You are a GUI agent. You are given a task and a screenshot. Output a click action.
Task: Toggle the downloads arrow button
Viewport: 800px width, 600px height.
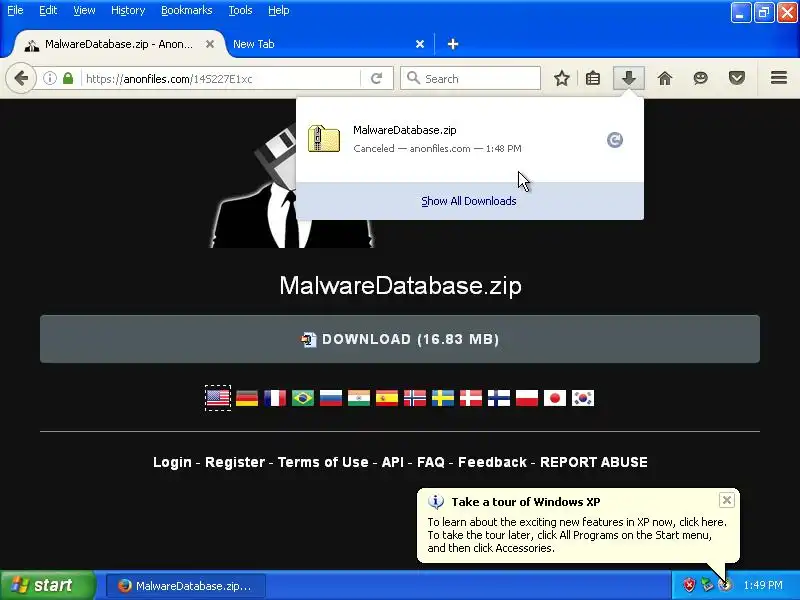pos(629,79)
